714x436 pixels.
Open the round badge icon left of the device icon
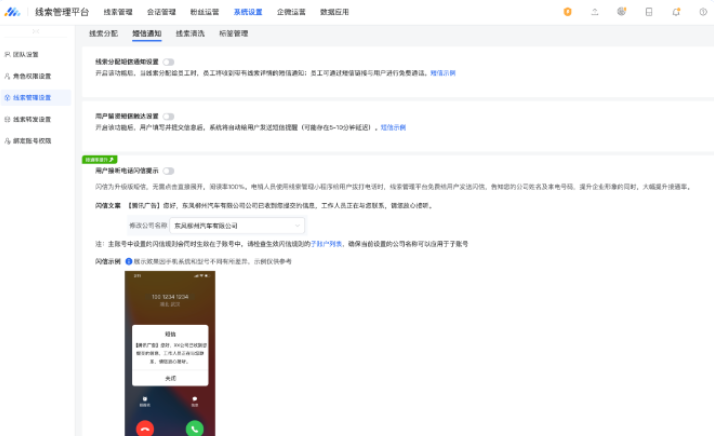[x=622, y=12]
